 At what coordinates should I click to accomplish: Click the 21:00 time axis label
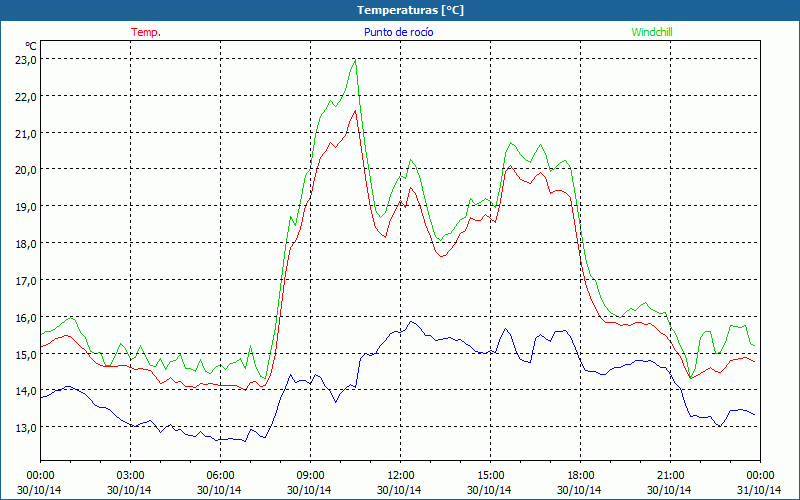pyautogui.click(x=670, y=476)
